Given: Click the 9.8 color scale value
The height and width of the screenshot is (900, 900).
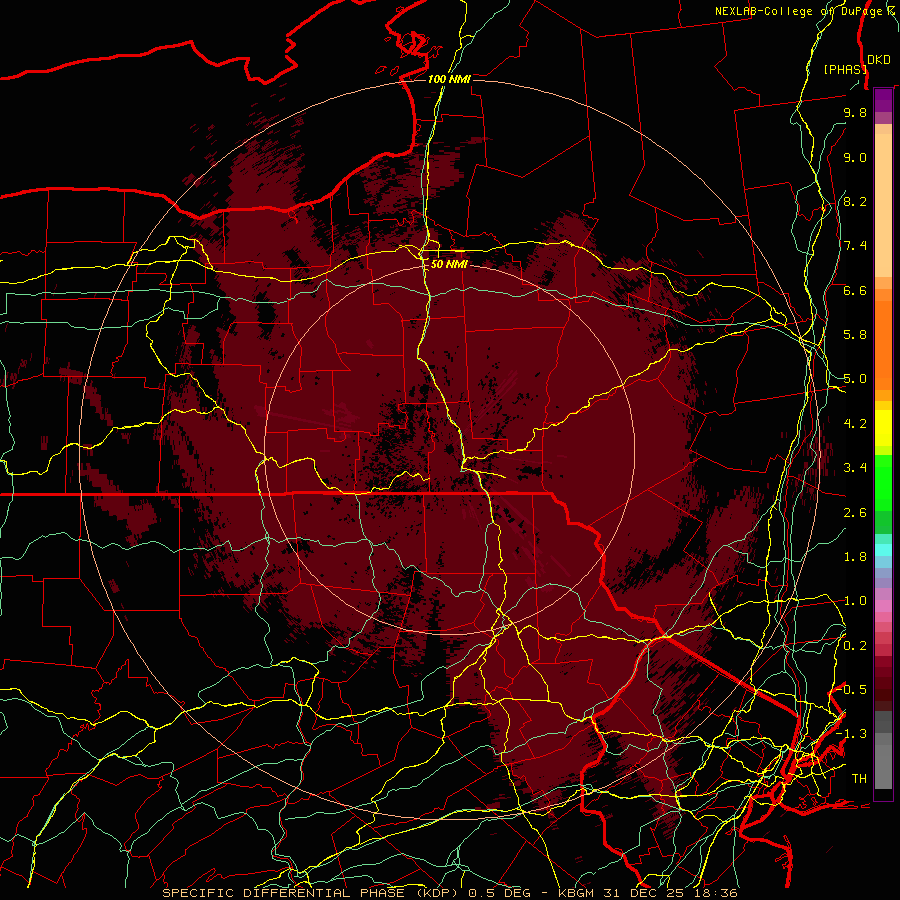Looking at the screenshot, I should [855, 112].
